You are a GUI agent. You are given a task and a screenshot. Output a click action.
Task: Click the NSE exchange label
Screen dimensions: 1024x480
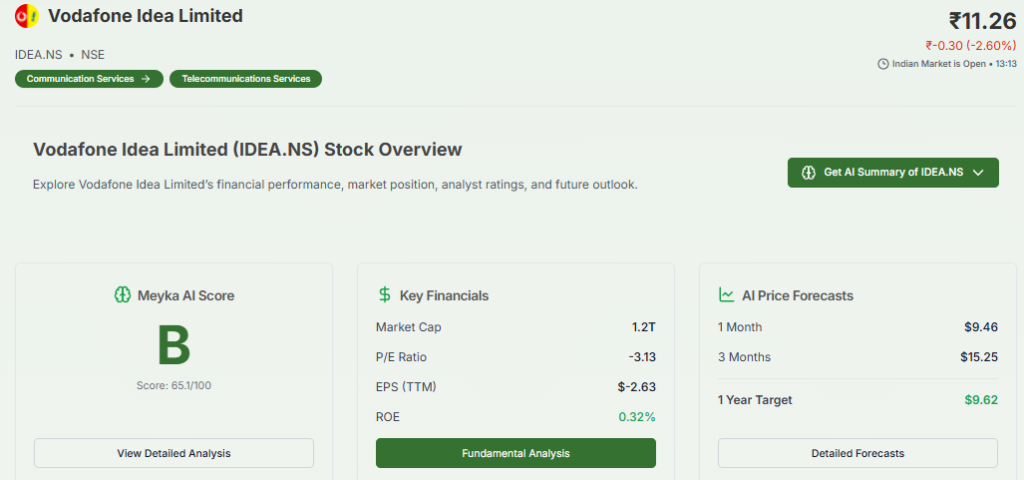[x=93, y=55]
